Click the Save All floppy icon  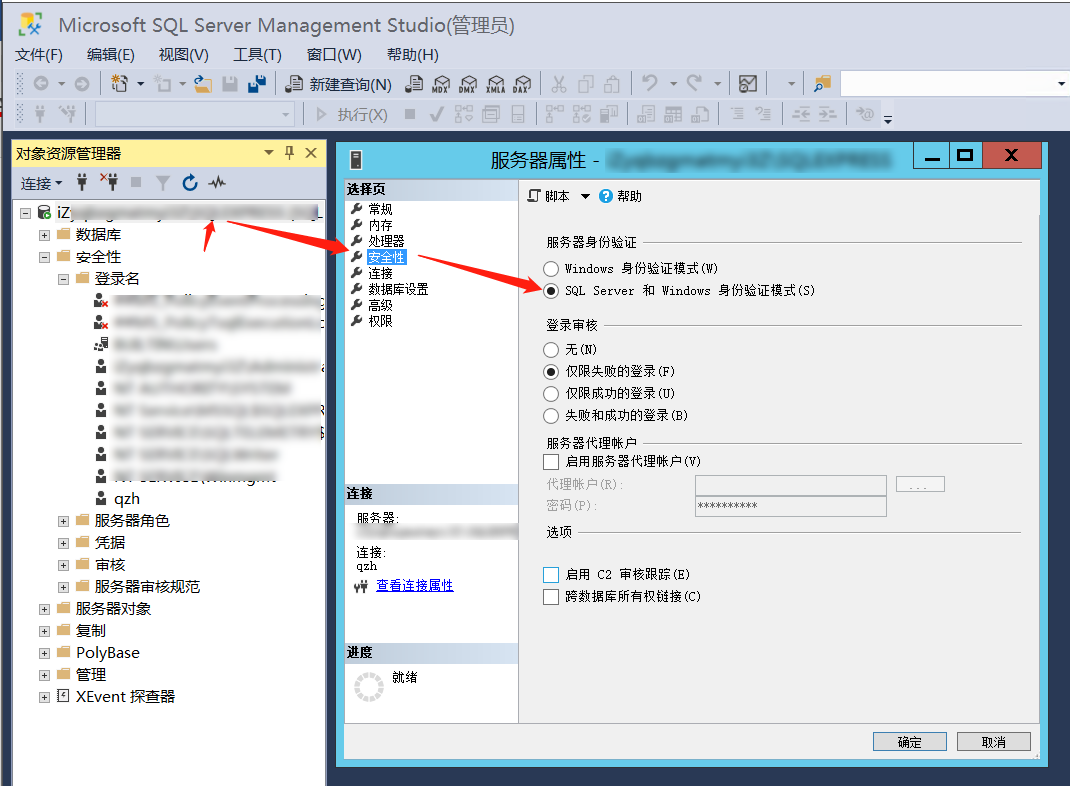(x=257, y=84)
